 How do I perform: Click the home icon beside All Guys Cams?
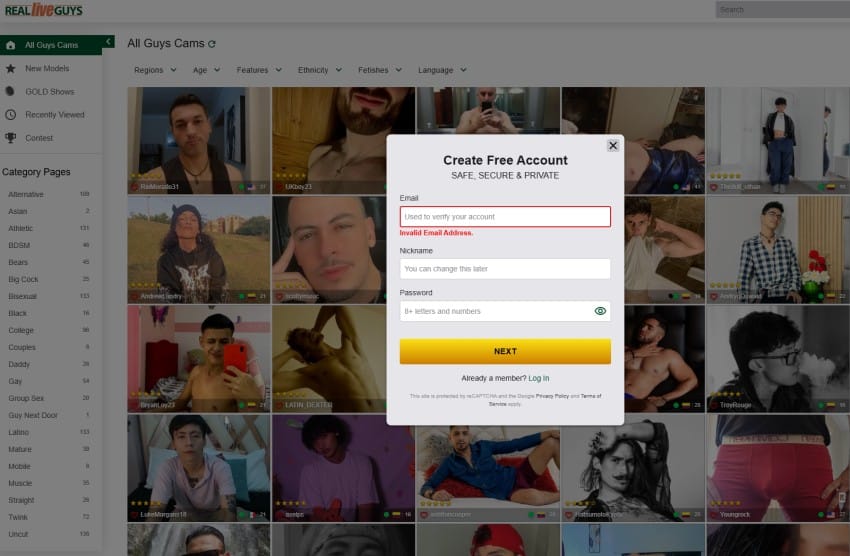point(10,46)
